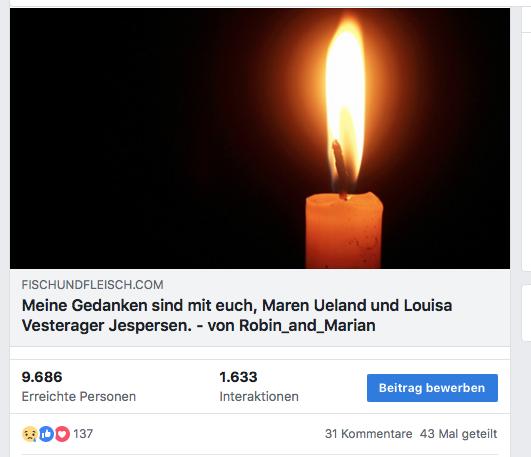Click the blue thumbs-up like reaction icon

[46, 434]
